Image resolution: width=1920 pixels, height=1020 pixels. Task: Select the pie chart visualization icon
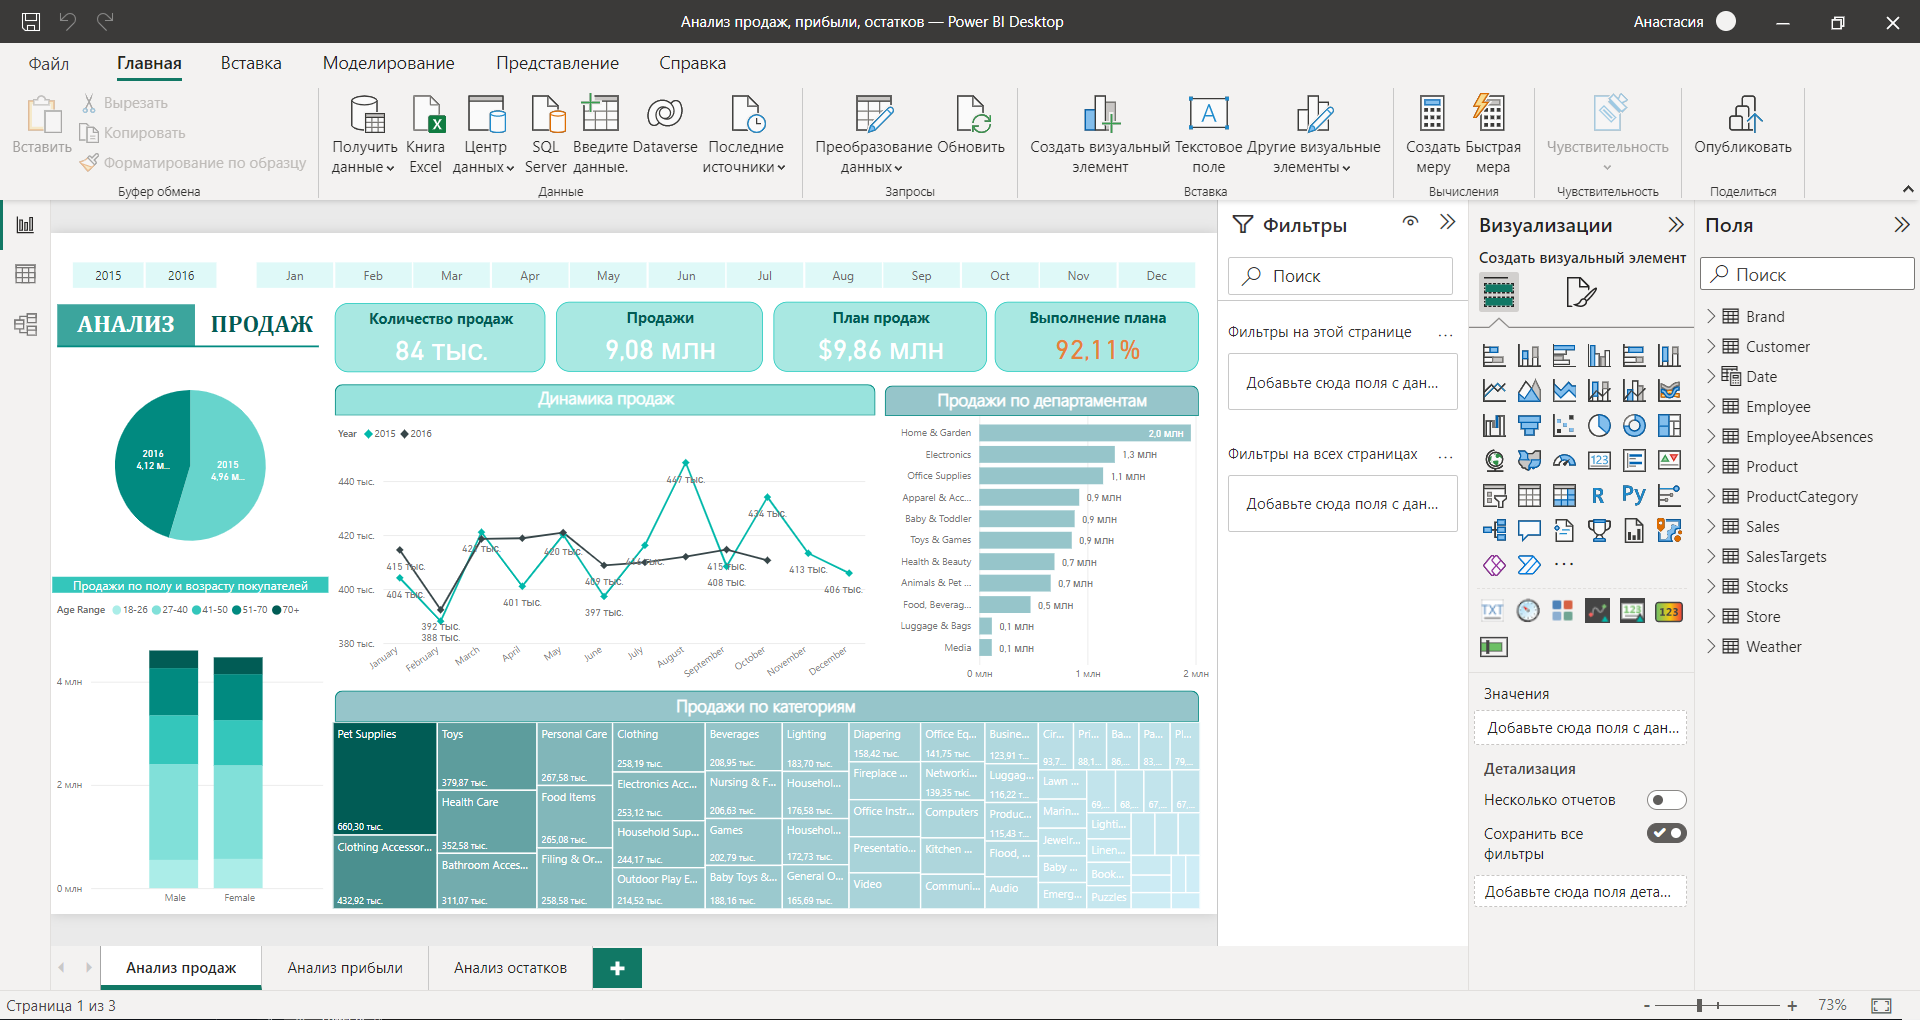(x=1599, y=426)
